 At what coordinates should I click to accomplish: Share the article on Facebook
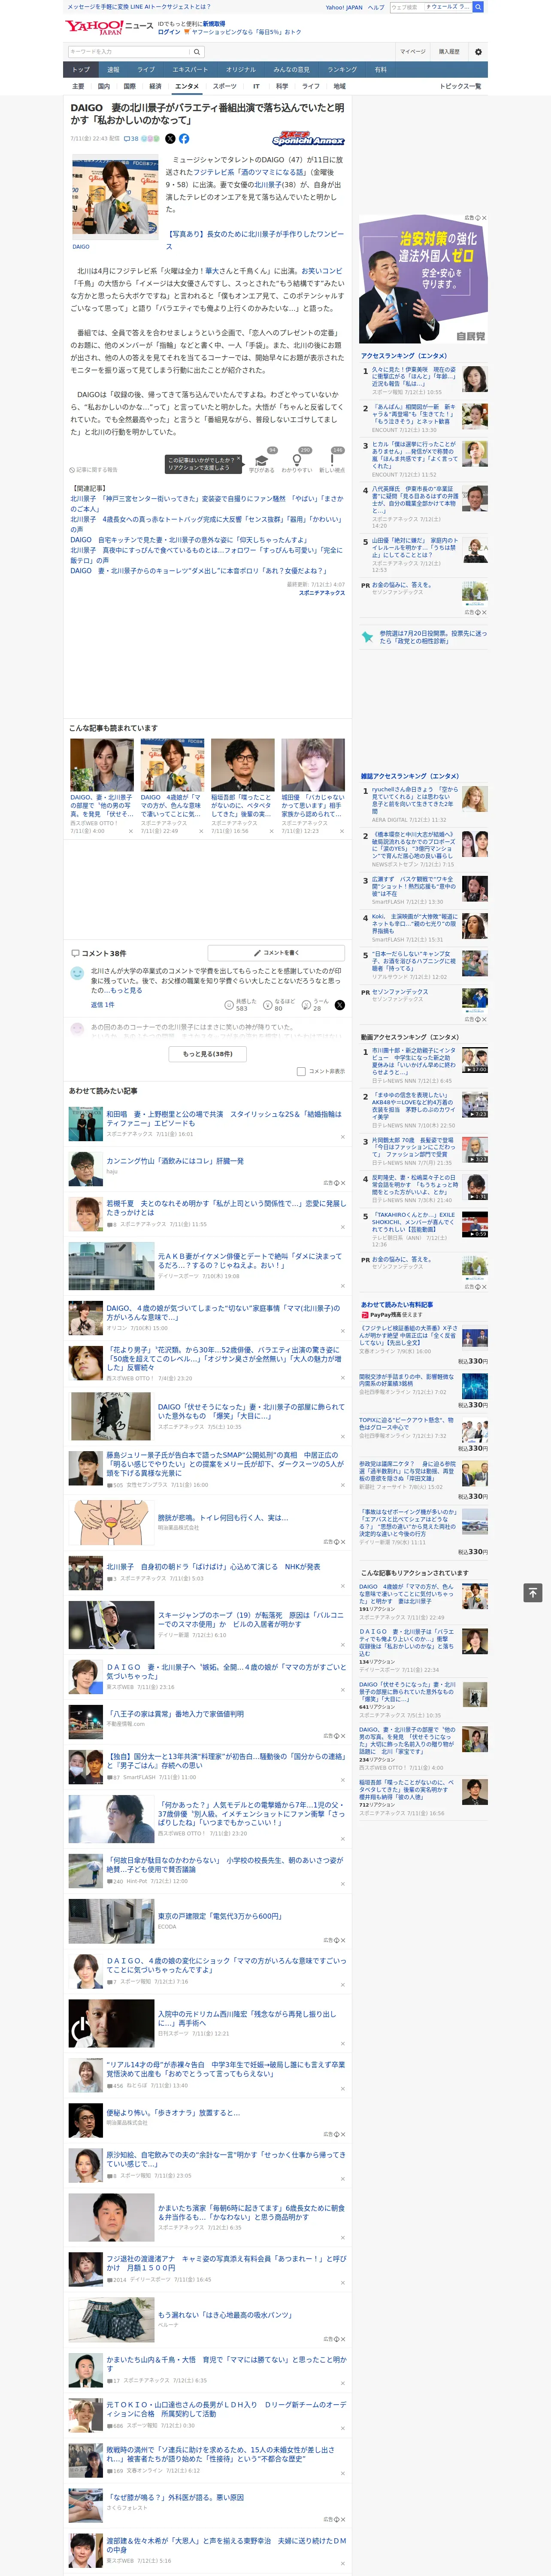(x=184, y=139)
